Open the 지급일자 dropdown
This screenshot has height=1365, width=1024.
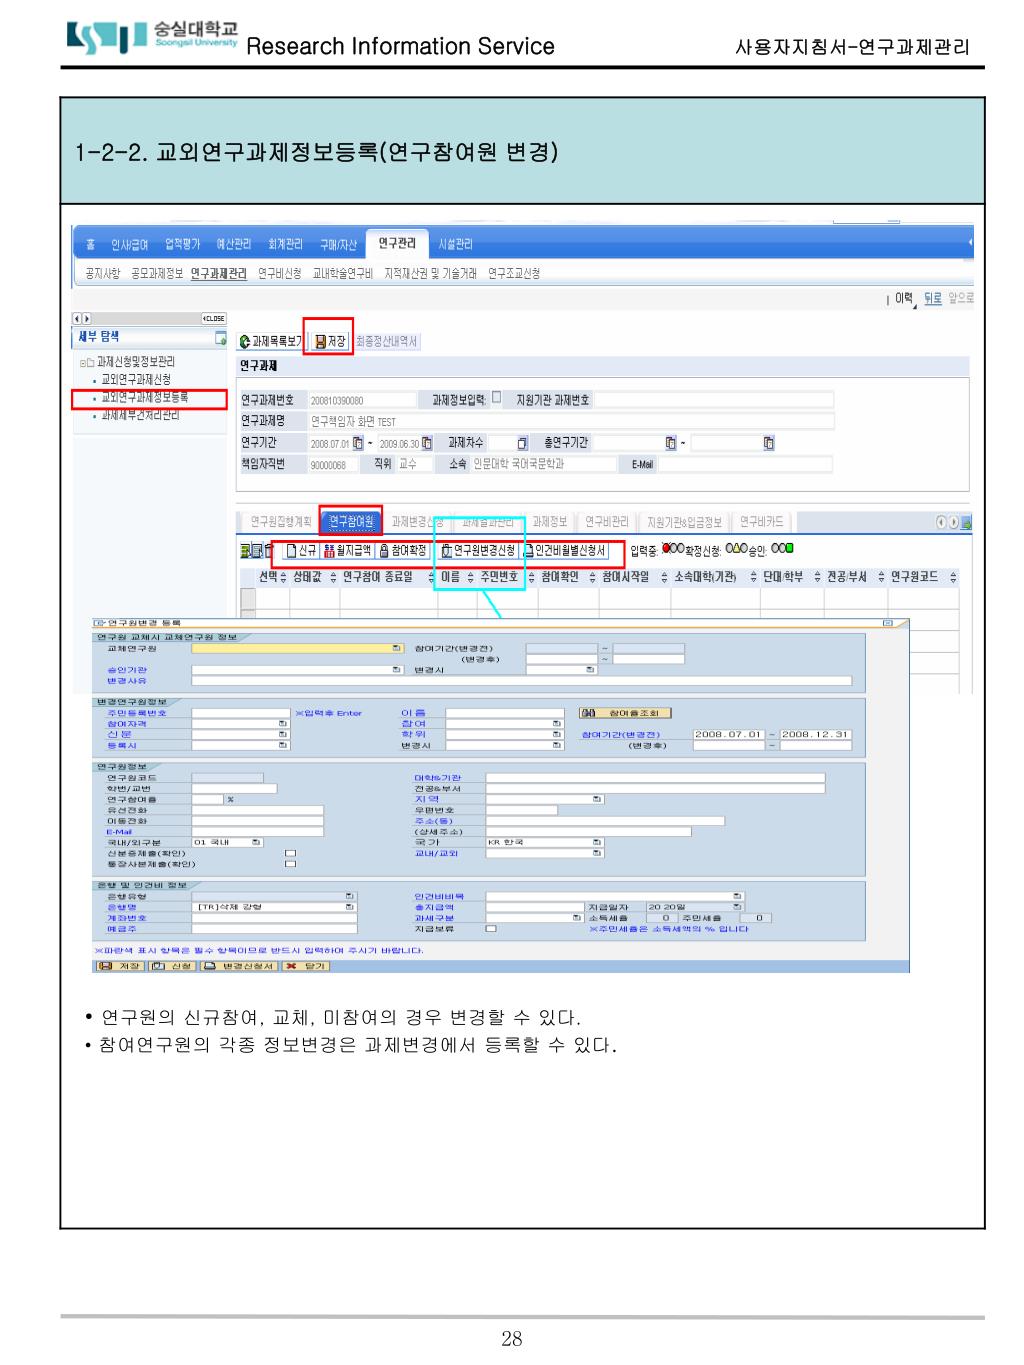pos(737,906)
